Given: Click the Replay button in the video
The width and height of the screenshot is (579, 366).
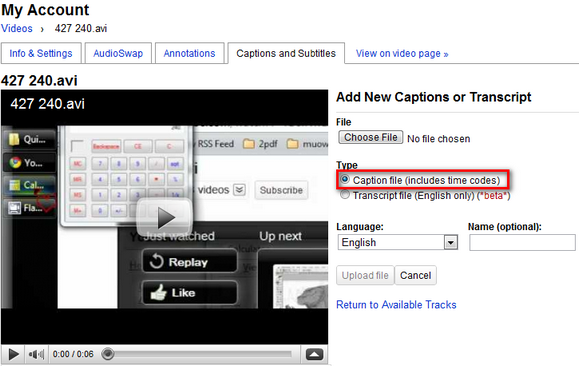Looking at the screenshot, I should coord(189,261).
